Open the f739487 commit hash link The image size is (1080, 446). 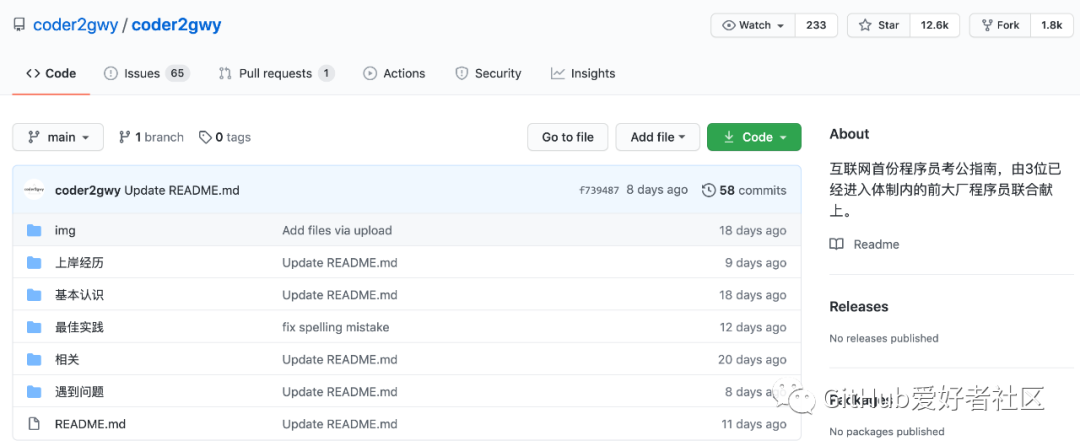[x=599, y=190]
